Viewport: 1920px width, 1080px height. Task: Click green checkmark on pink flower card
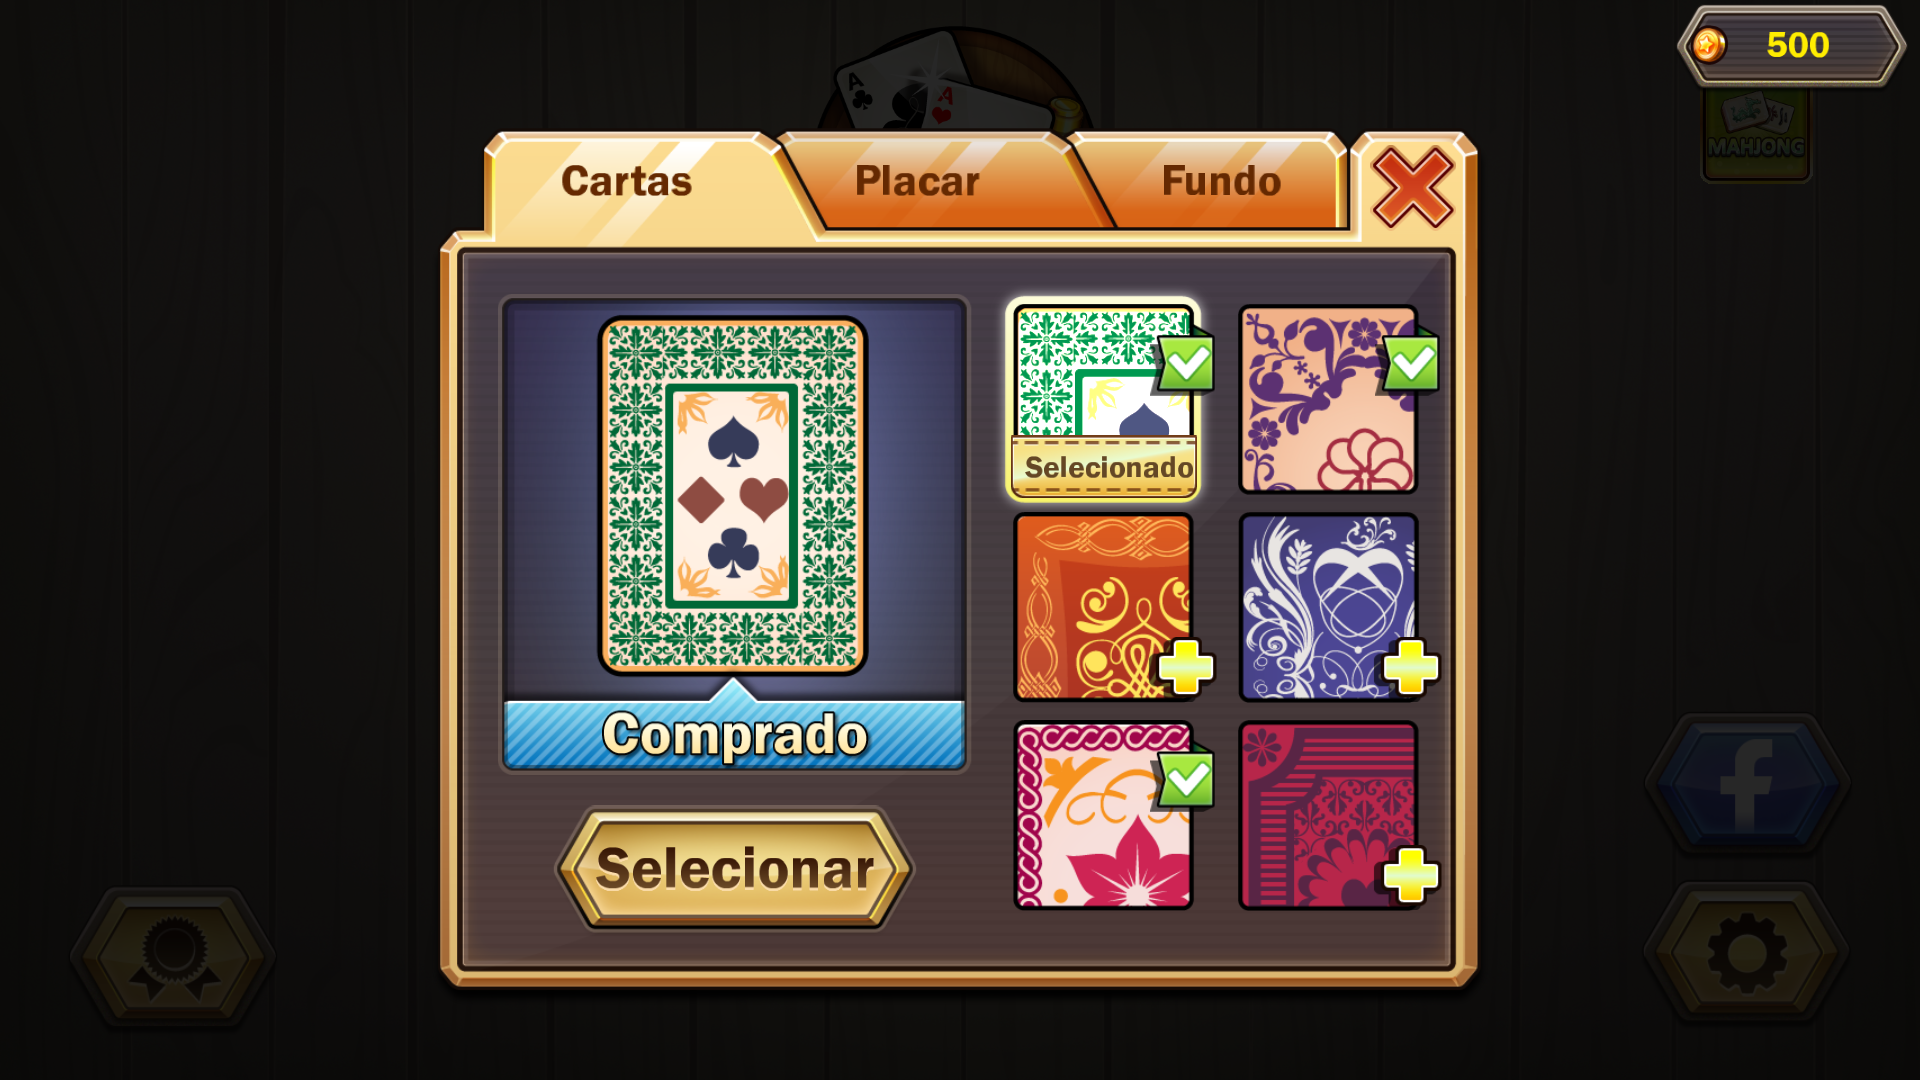click(x=1187, y=780)
